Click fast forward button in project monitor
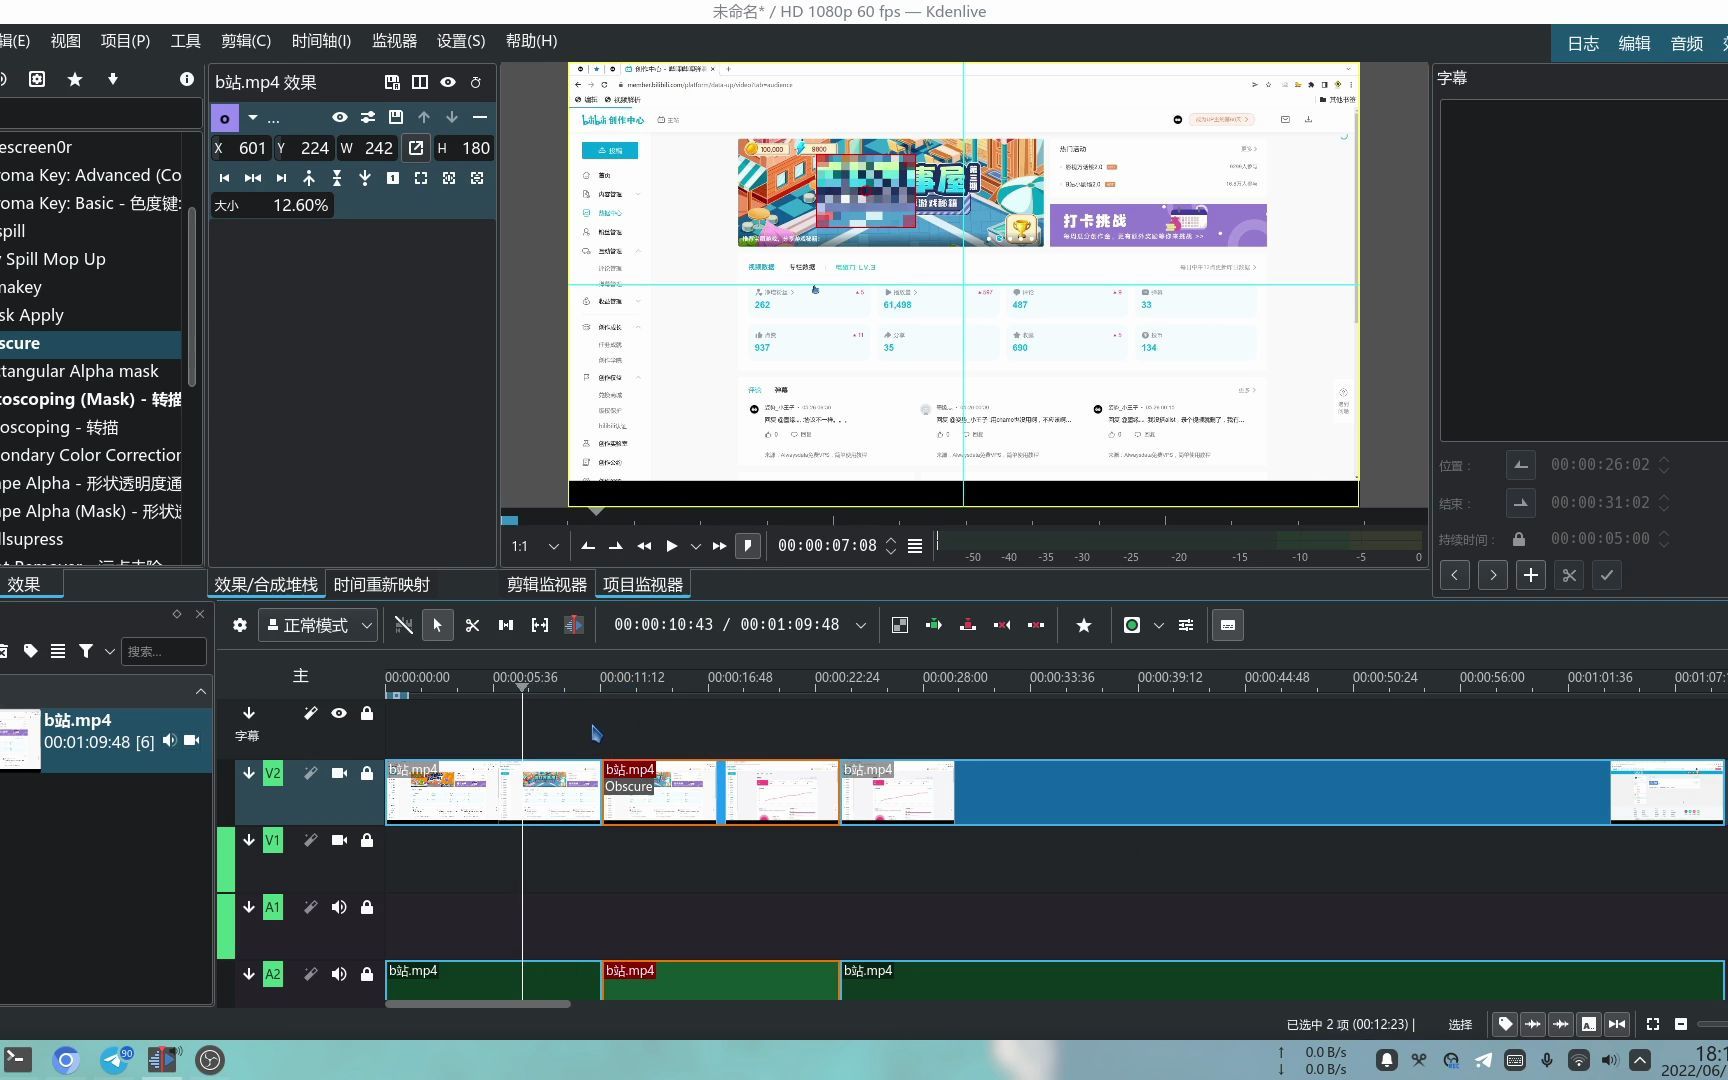 [719, 546]
